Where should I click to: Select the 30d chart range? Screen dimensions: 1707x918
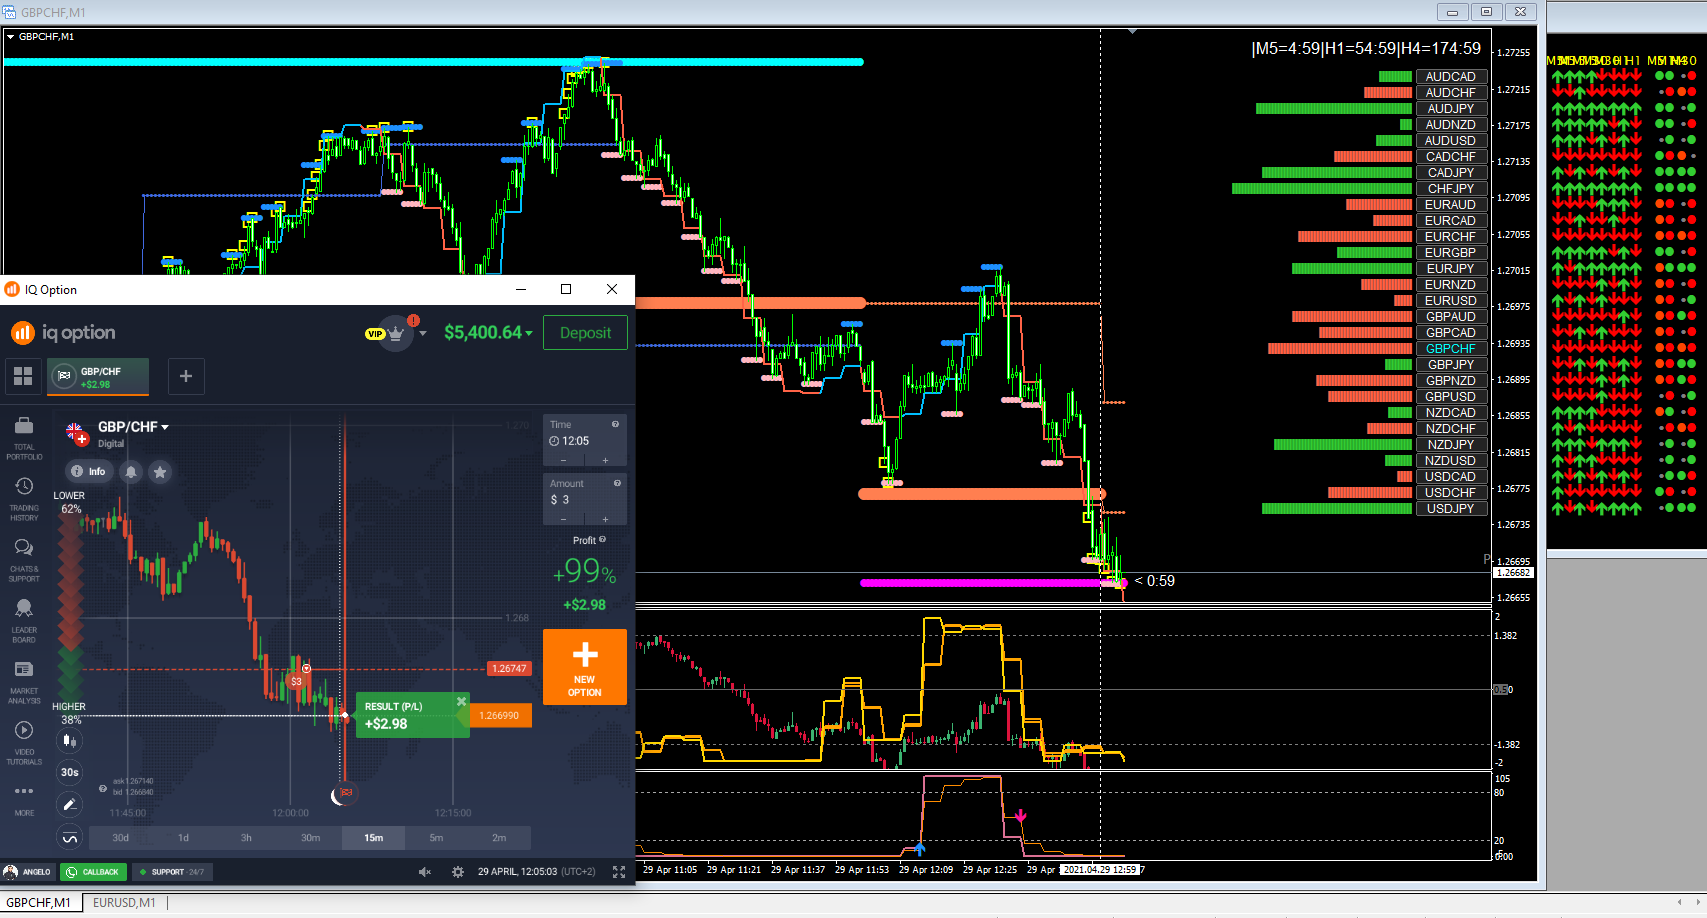[121, 838]
